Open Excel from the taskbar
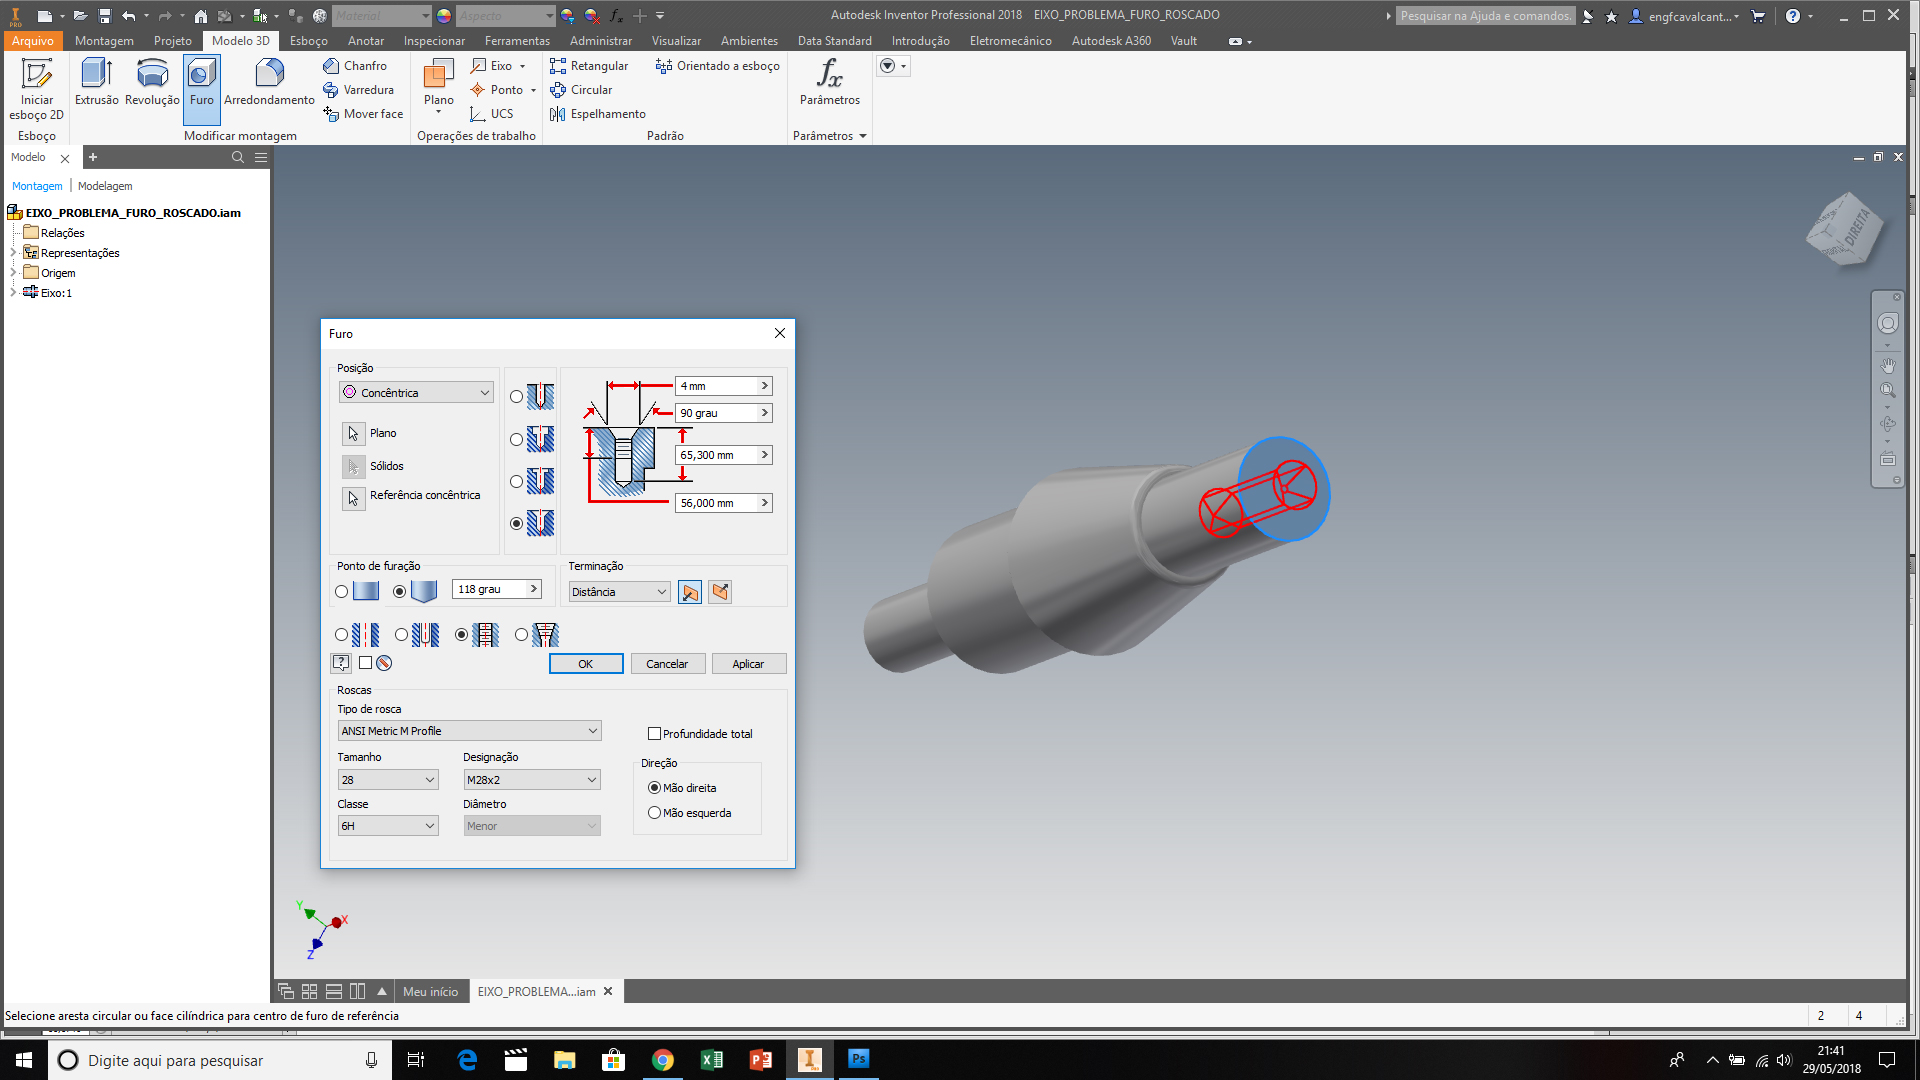1920x1080 pixels. point(712,1060)
